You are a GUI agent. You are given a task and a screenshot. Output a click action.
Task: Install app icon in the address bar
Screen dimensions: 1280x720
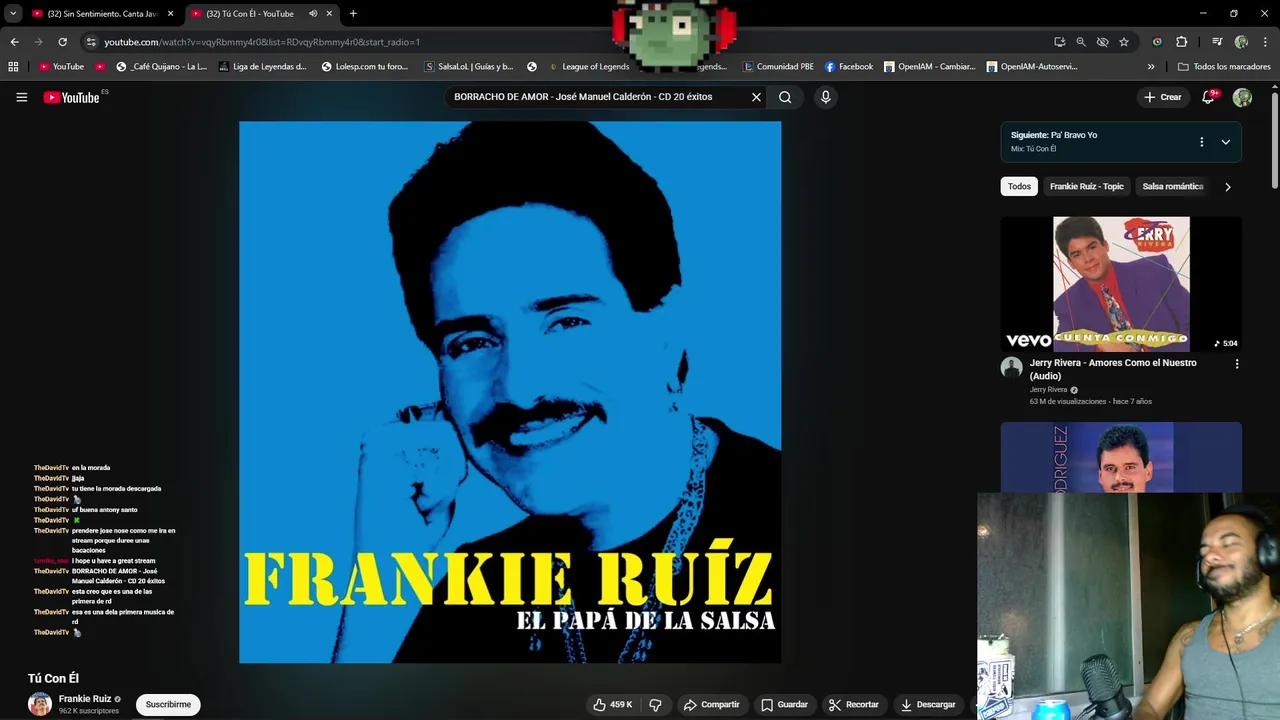(1059, 42)
